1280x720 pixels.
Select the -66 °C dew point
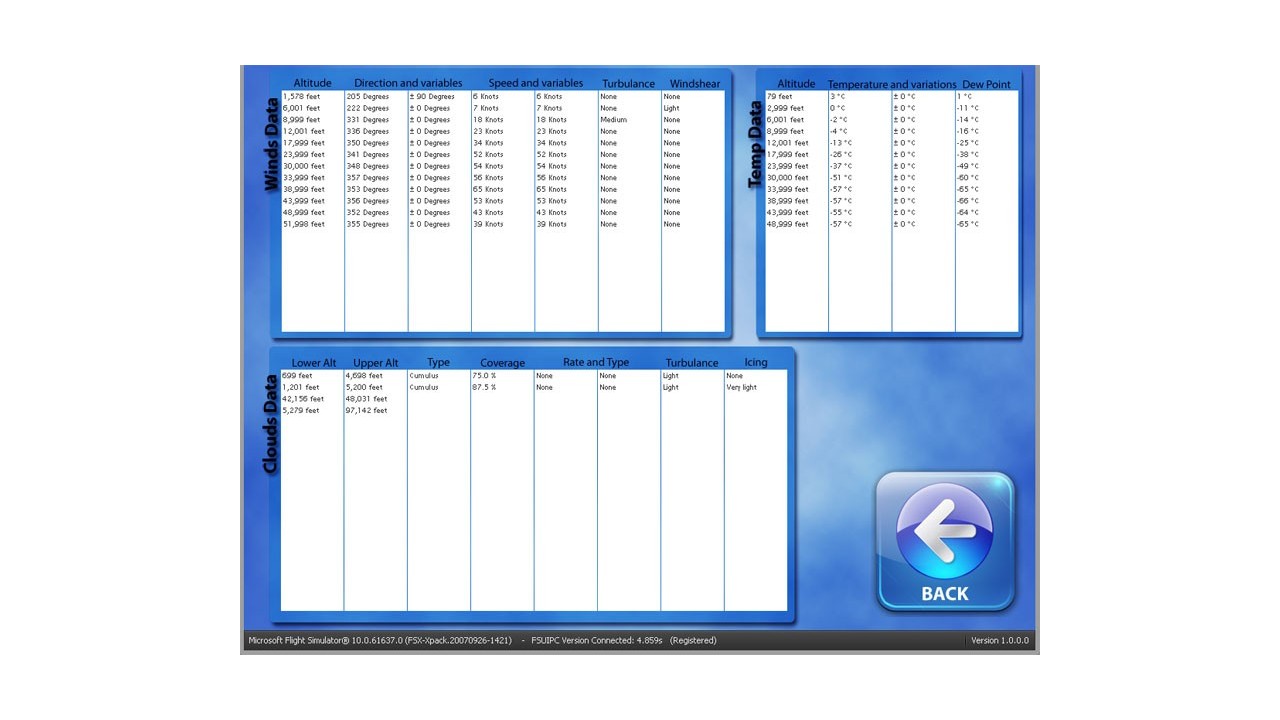(967, 201)
